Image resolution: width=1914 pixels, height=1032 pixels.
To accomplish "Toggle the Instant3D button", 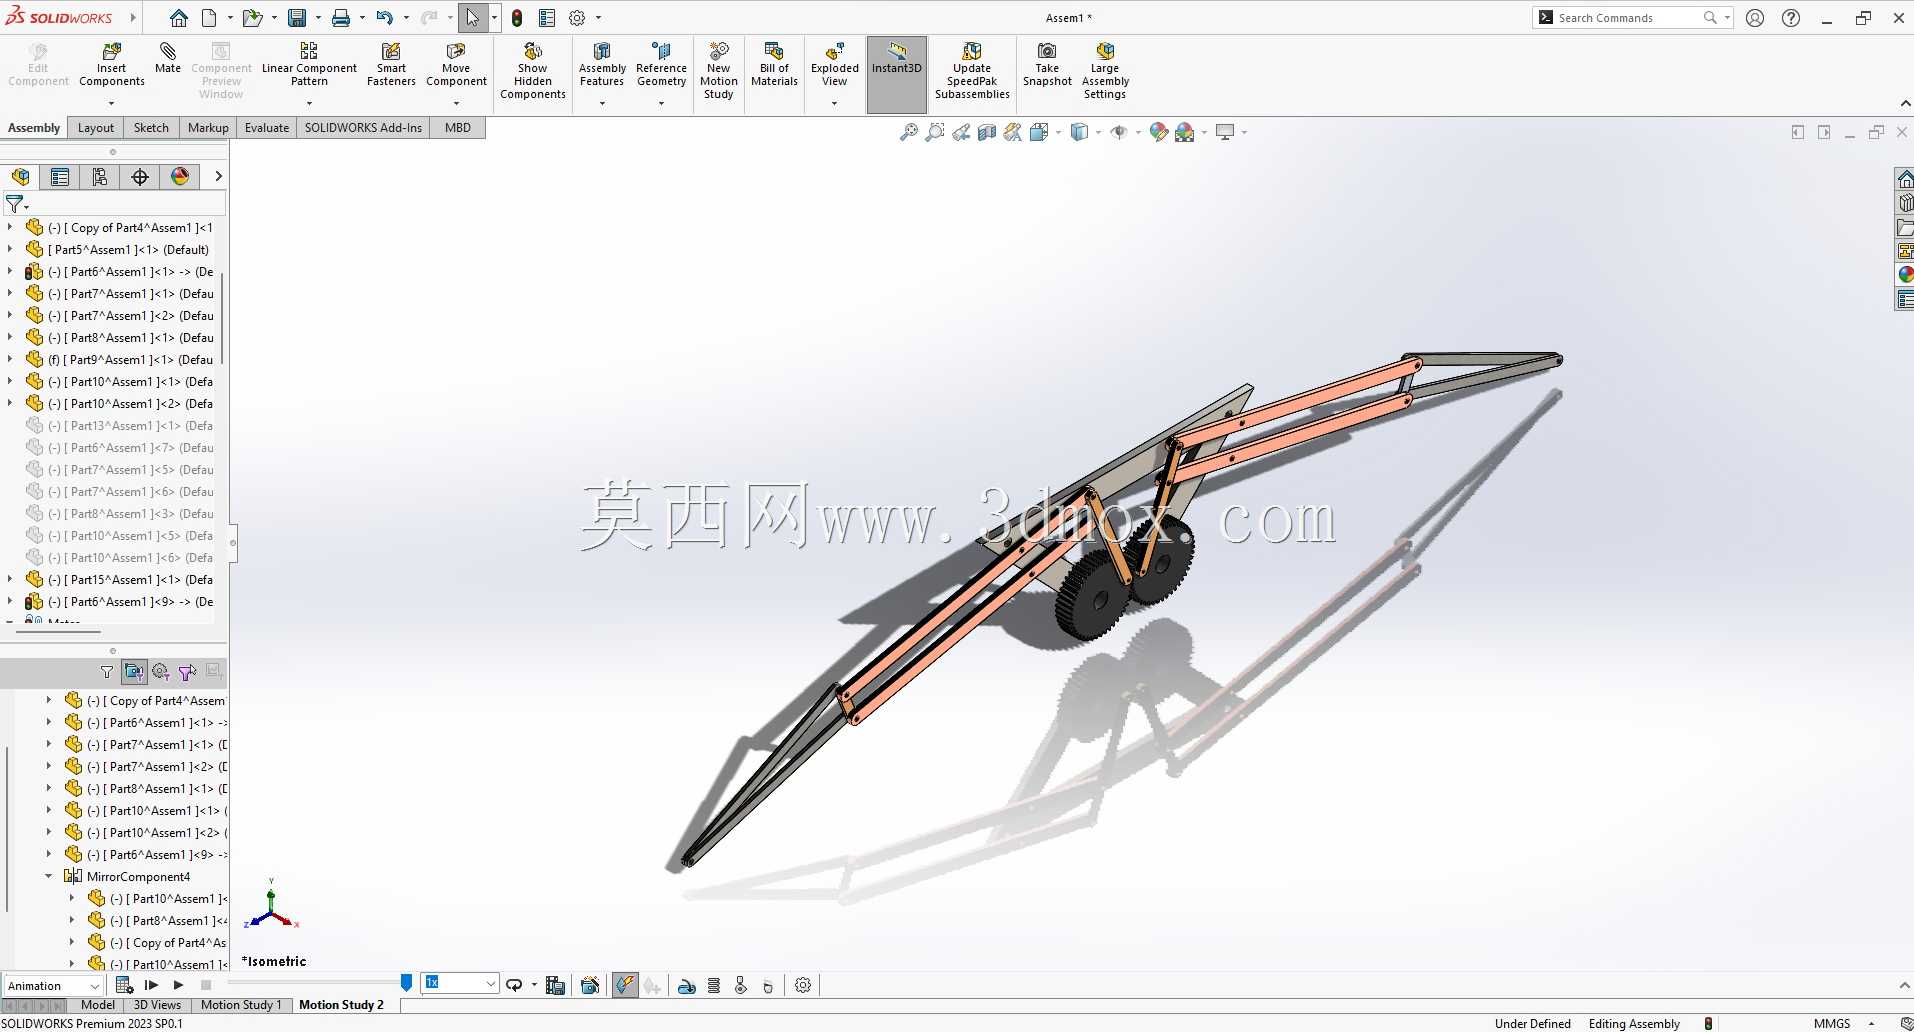I will click(897, 74).
